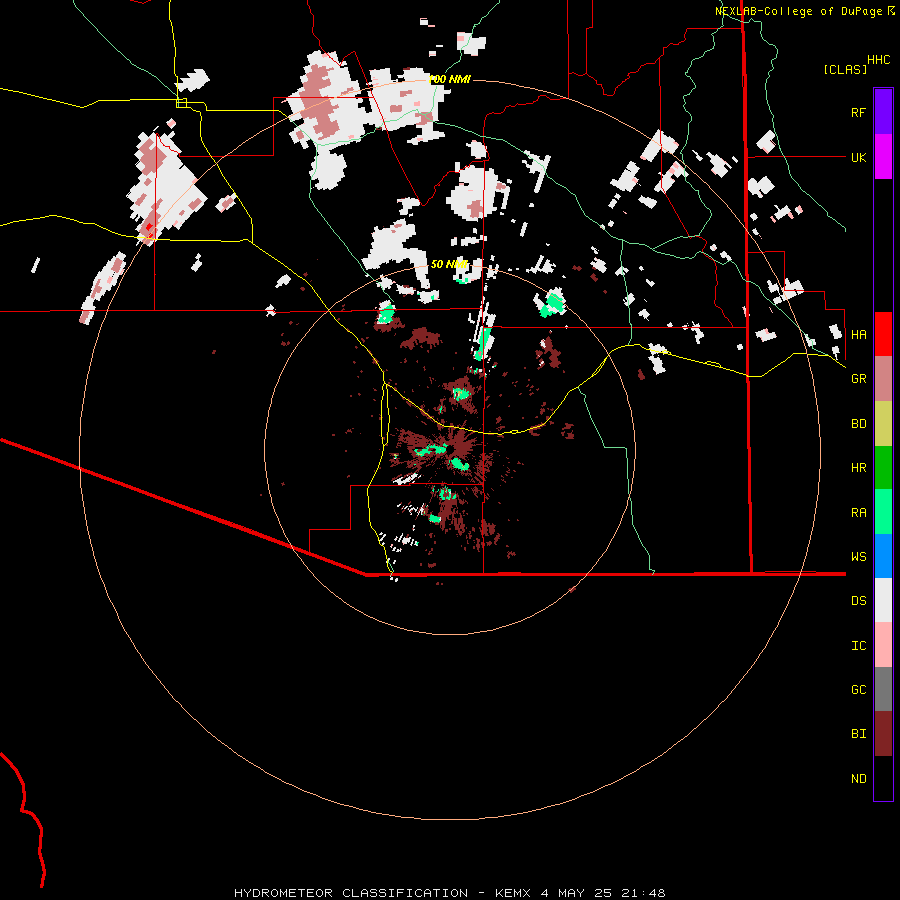Click the HA red legend swatch
This screenshot has height=900, width=900.
click(883, 334)
